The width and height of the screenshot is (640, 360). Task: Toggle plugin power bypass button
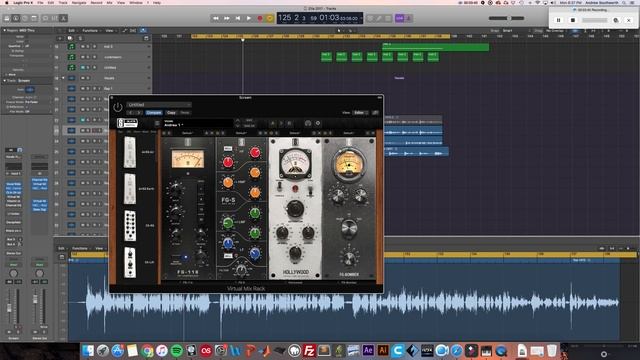click(118, 107)
